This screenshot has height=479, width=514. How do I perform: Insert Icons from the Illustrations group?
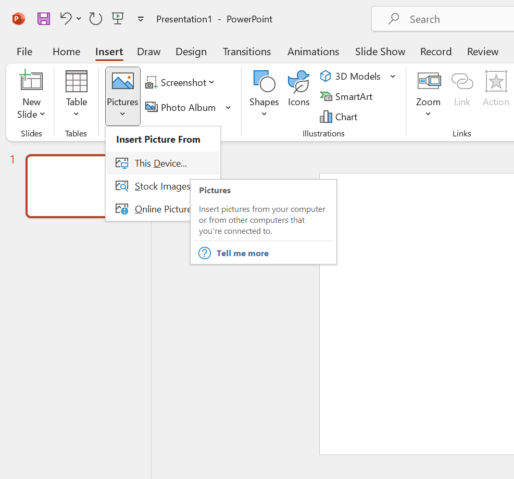(299, 88)
